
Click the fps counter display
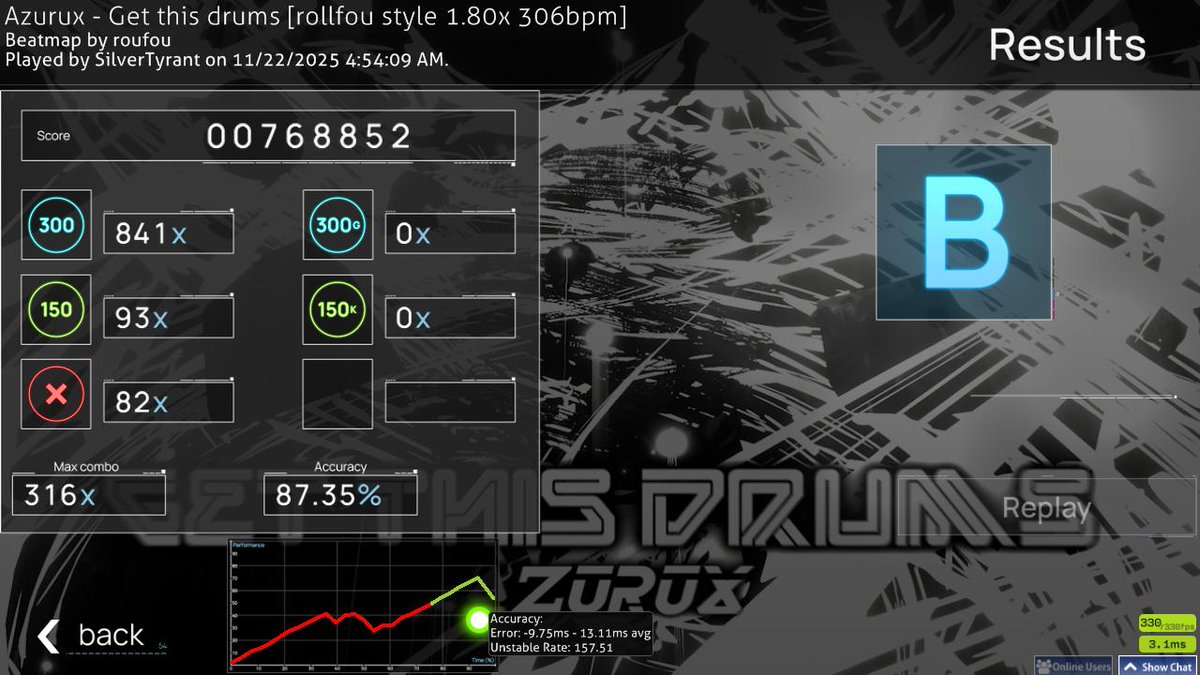pyautogui.click(x=1167, y=622)
